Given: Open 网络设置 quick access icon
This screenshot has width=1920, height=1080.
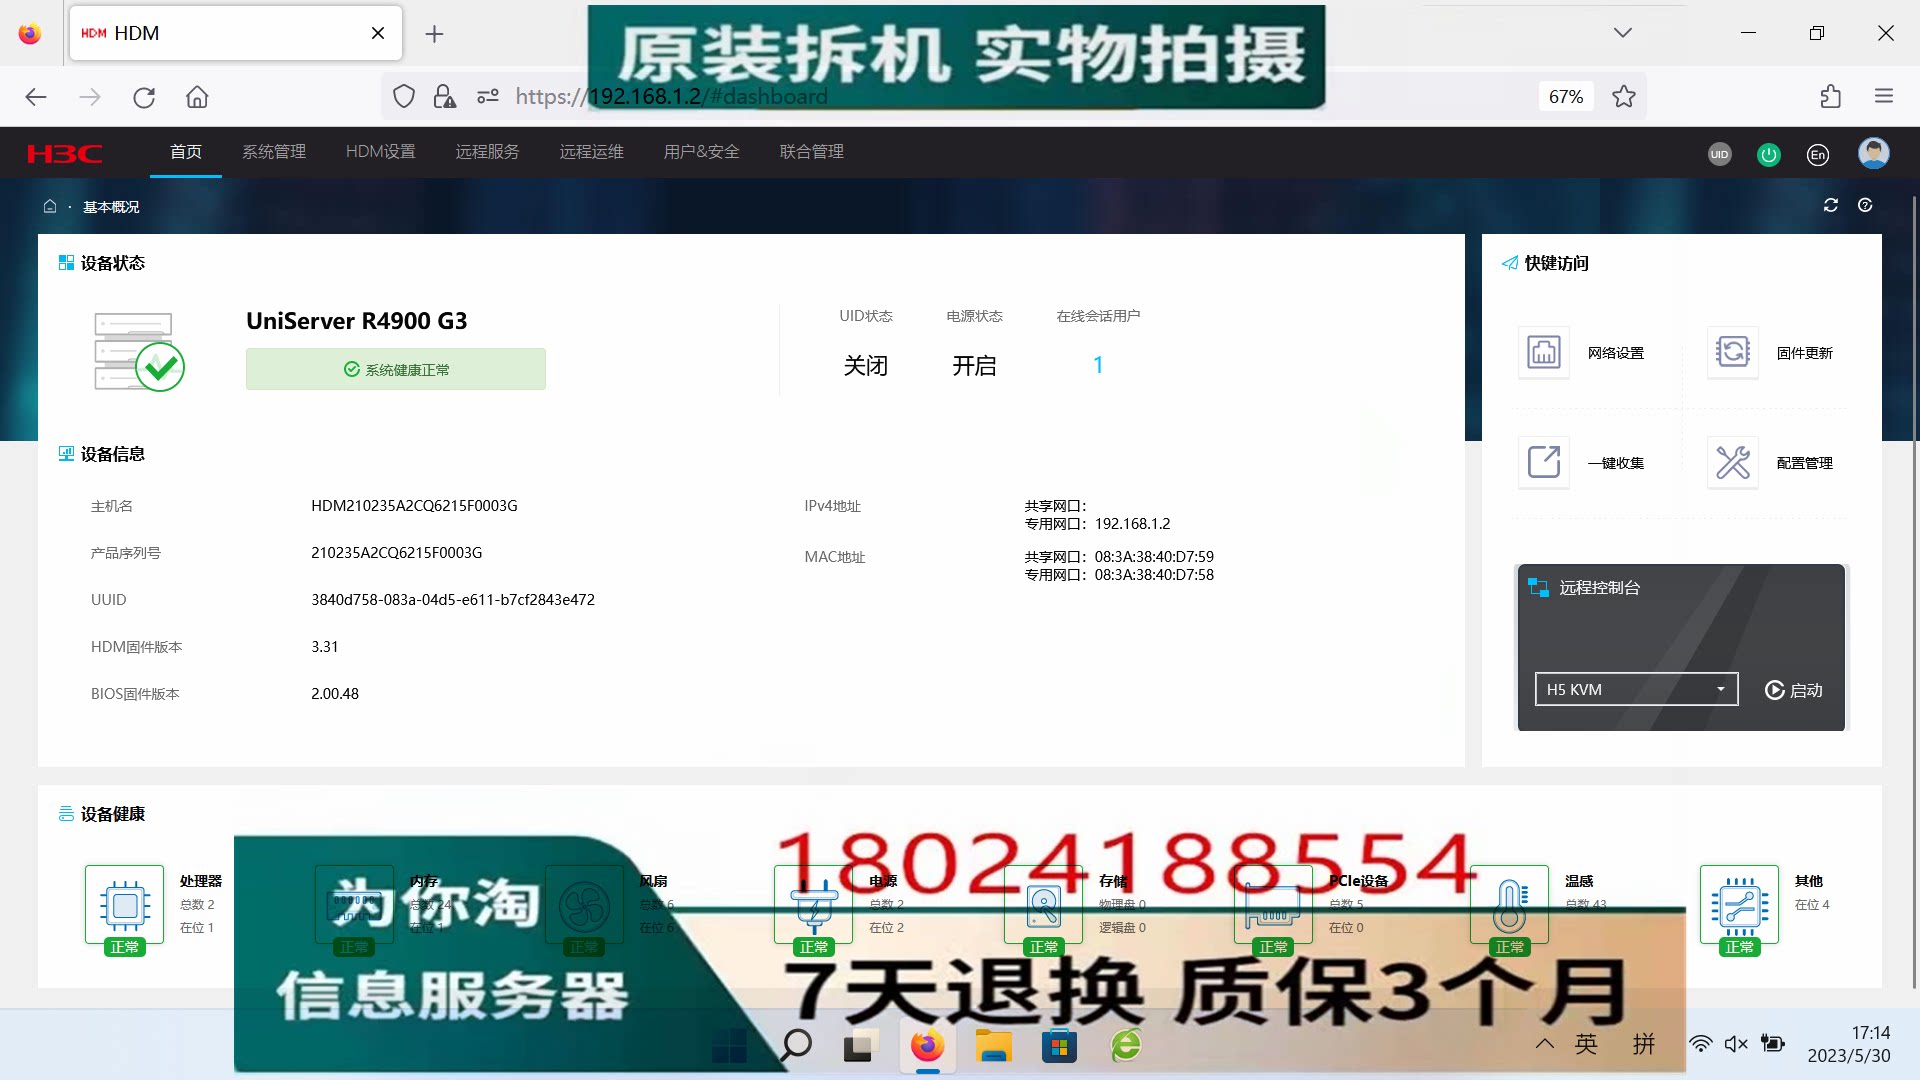Looking at the screenshot, I should tap(1544, 352).
